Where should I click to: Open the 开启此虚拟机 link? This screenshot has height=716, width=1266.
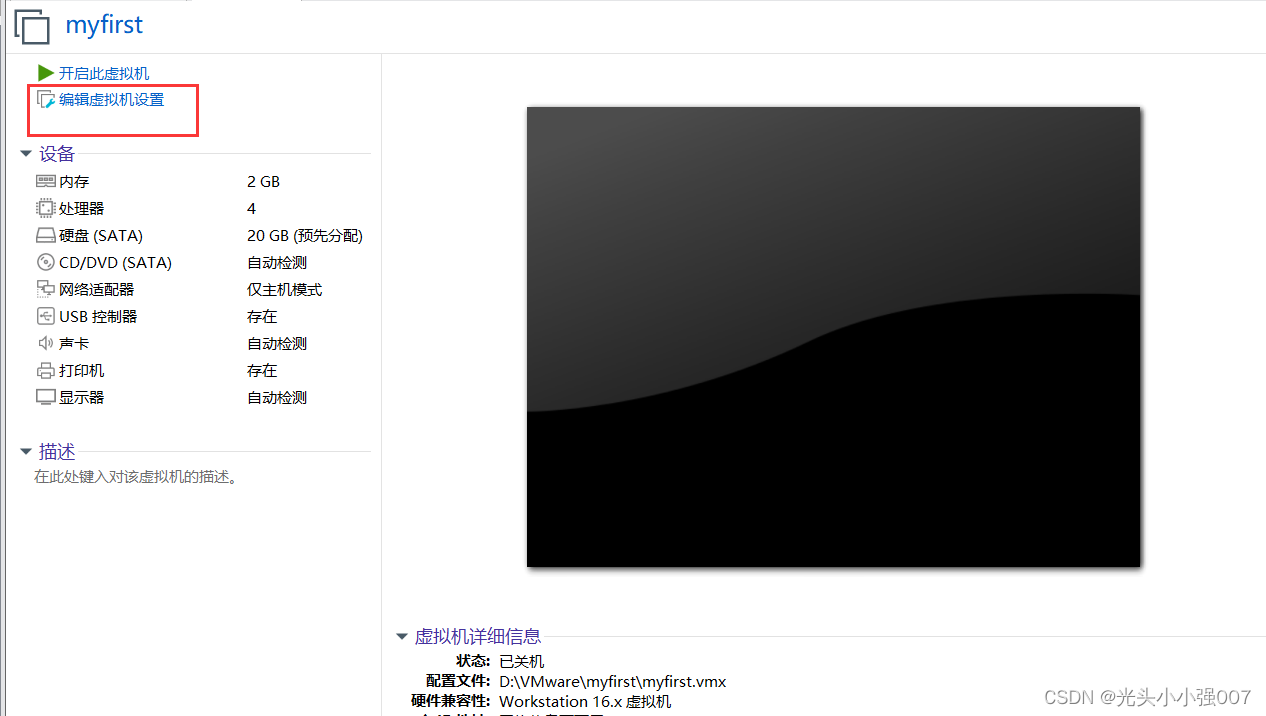104,73
